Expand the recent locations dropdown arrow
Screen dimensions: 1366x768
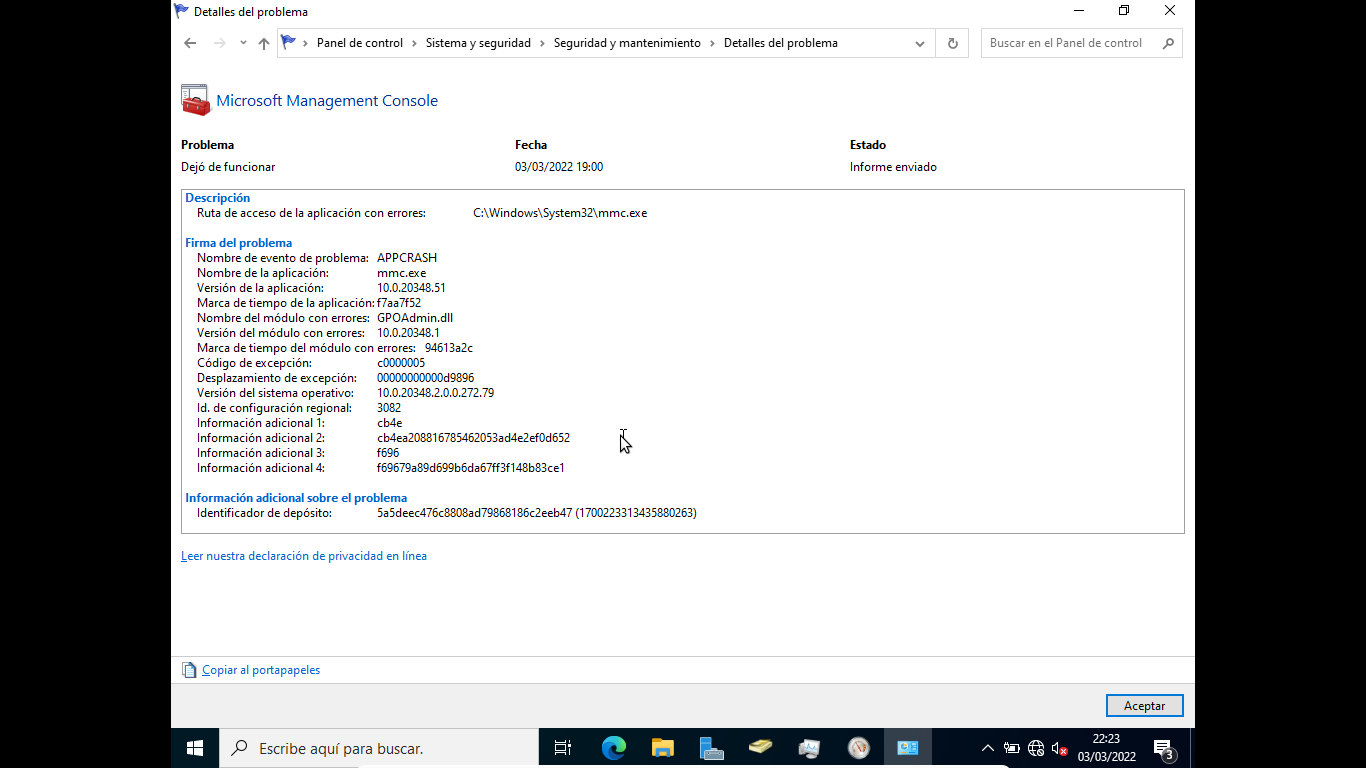tap(243, 43)
